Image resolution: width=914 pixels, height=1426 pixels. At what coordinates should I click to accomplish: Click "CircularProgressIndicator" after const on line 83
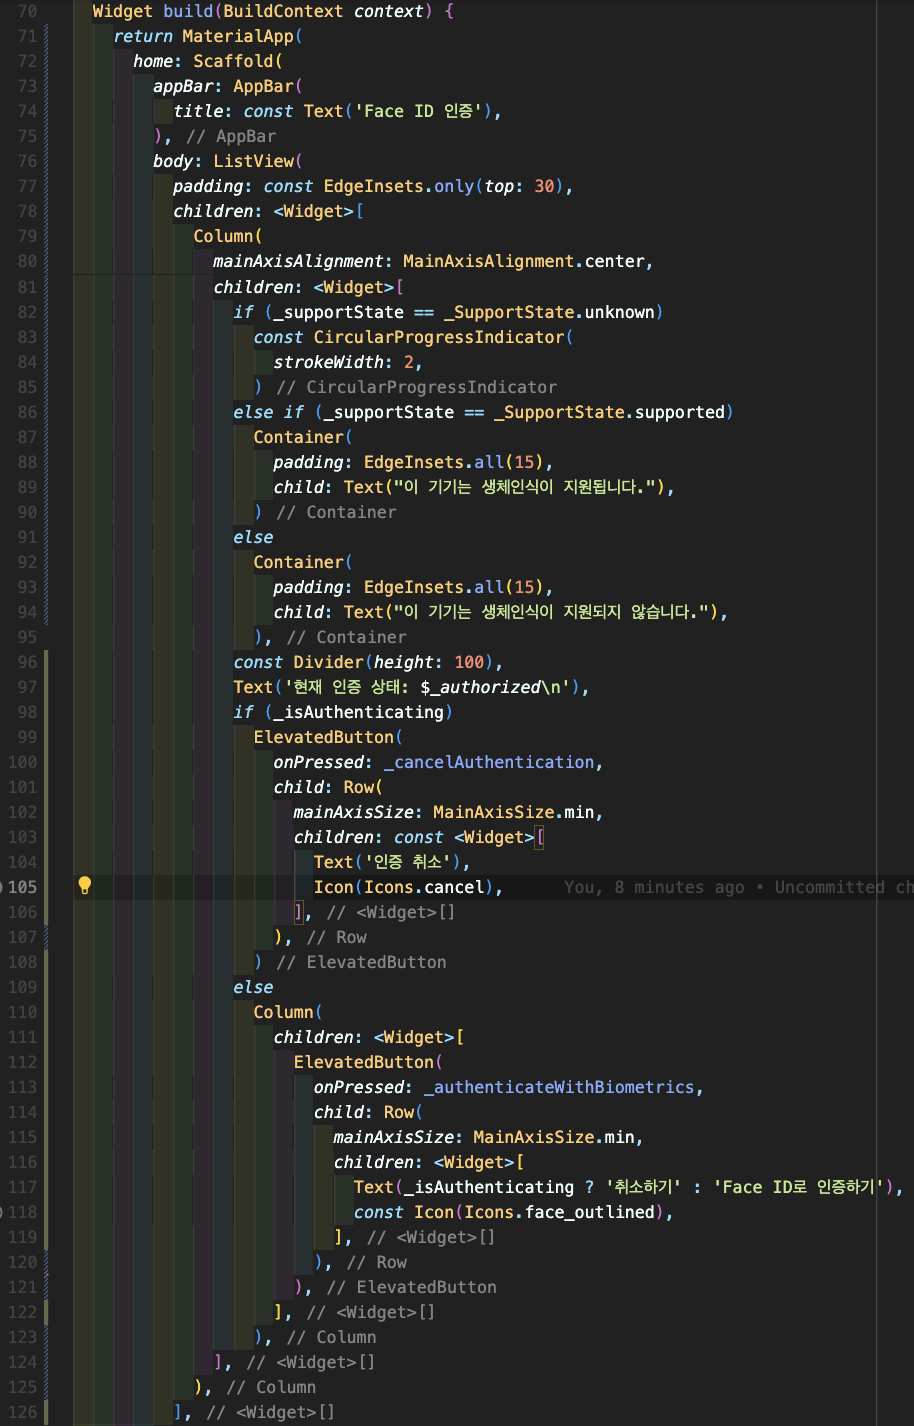click(439, 337)
